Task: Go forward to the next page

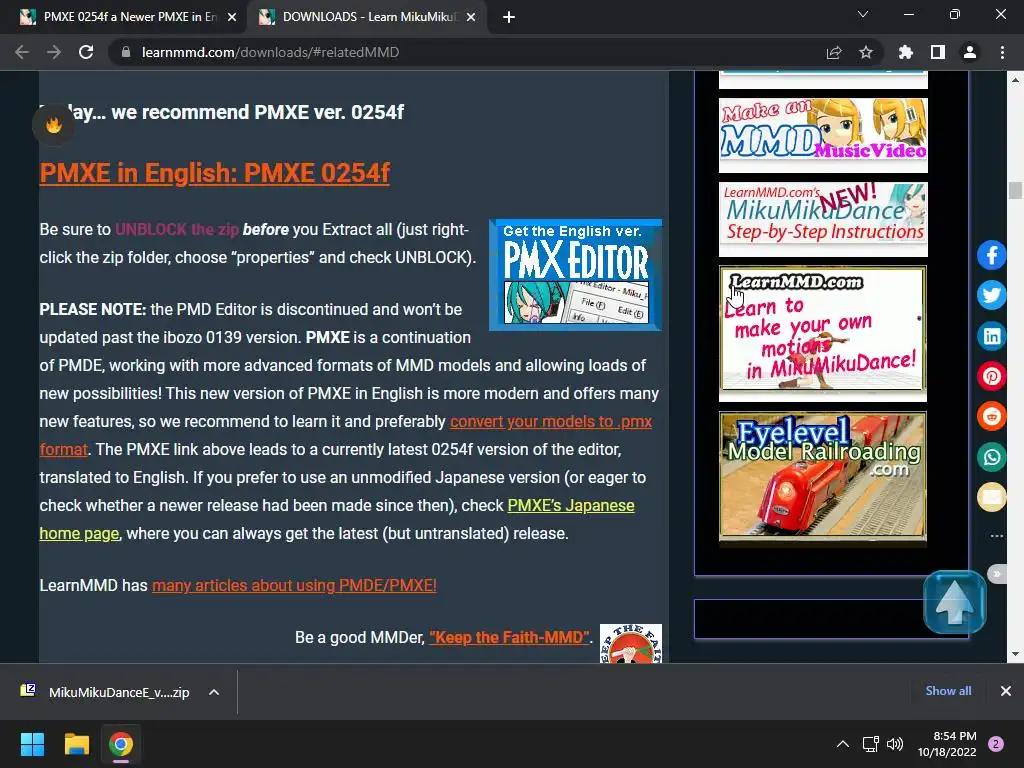Action: (54, 52)
